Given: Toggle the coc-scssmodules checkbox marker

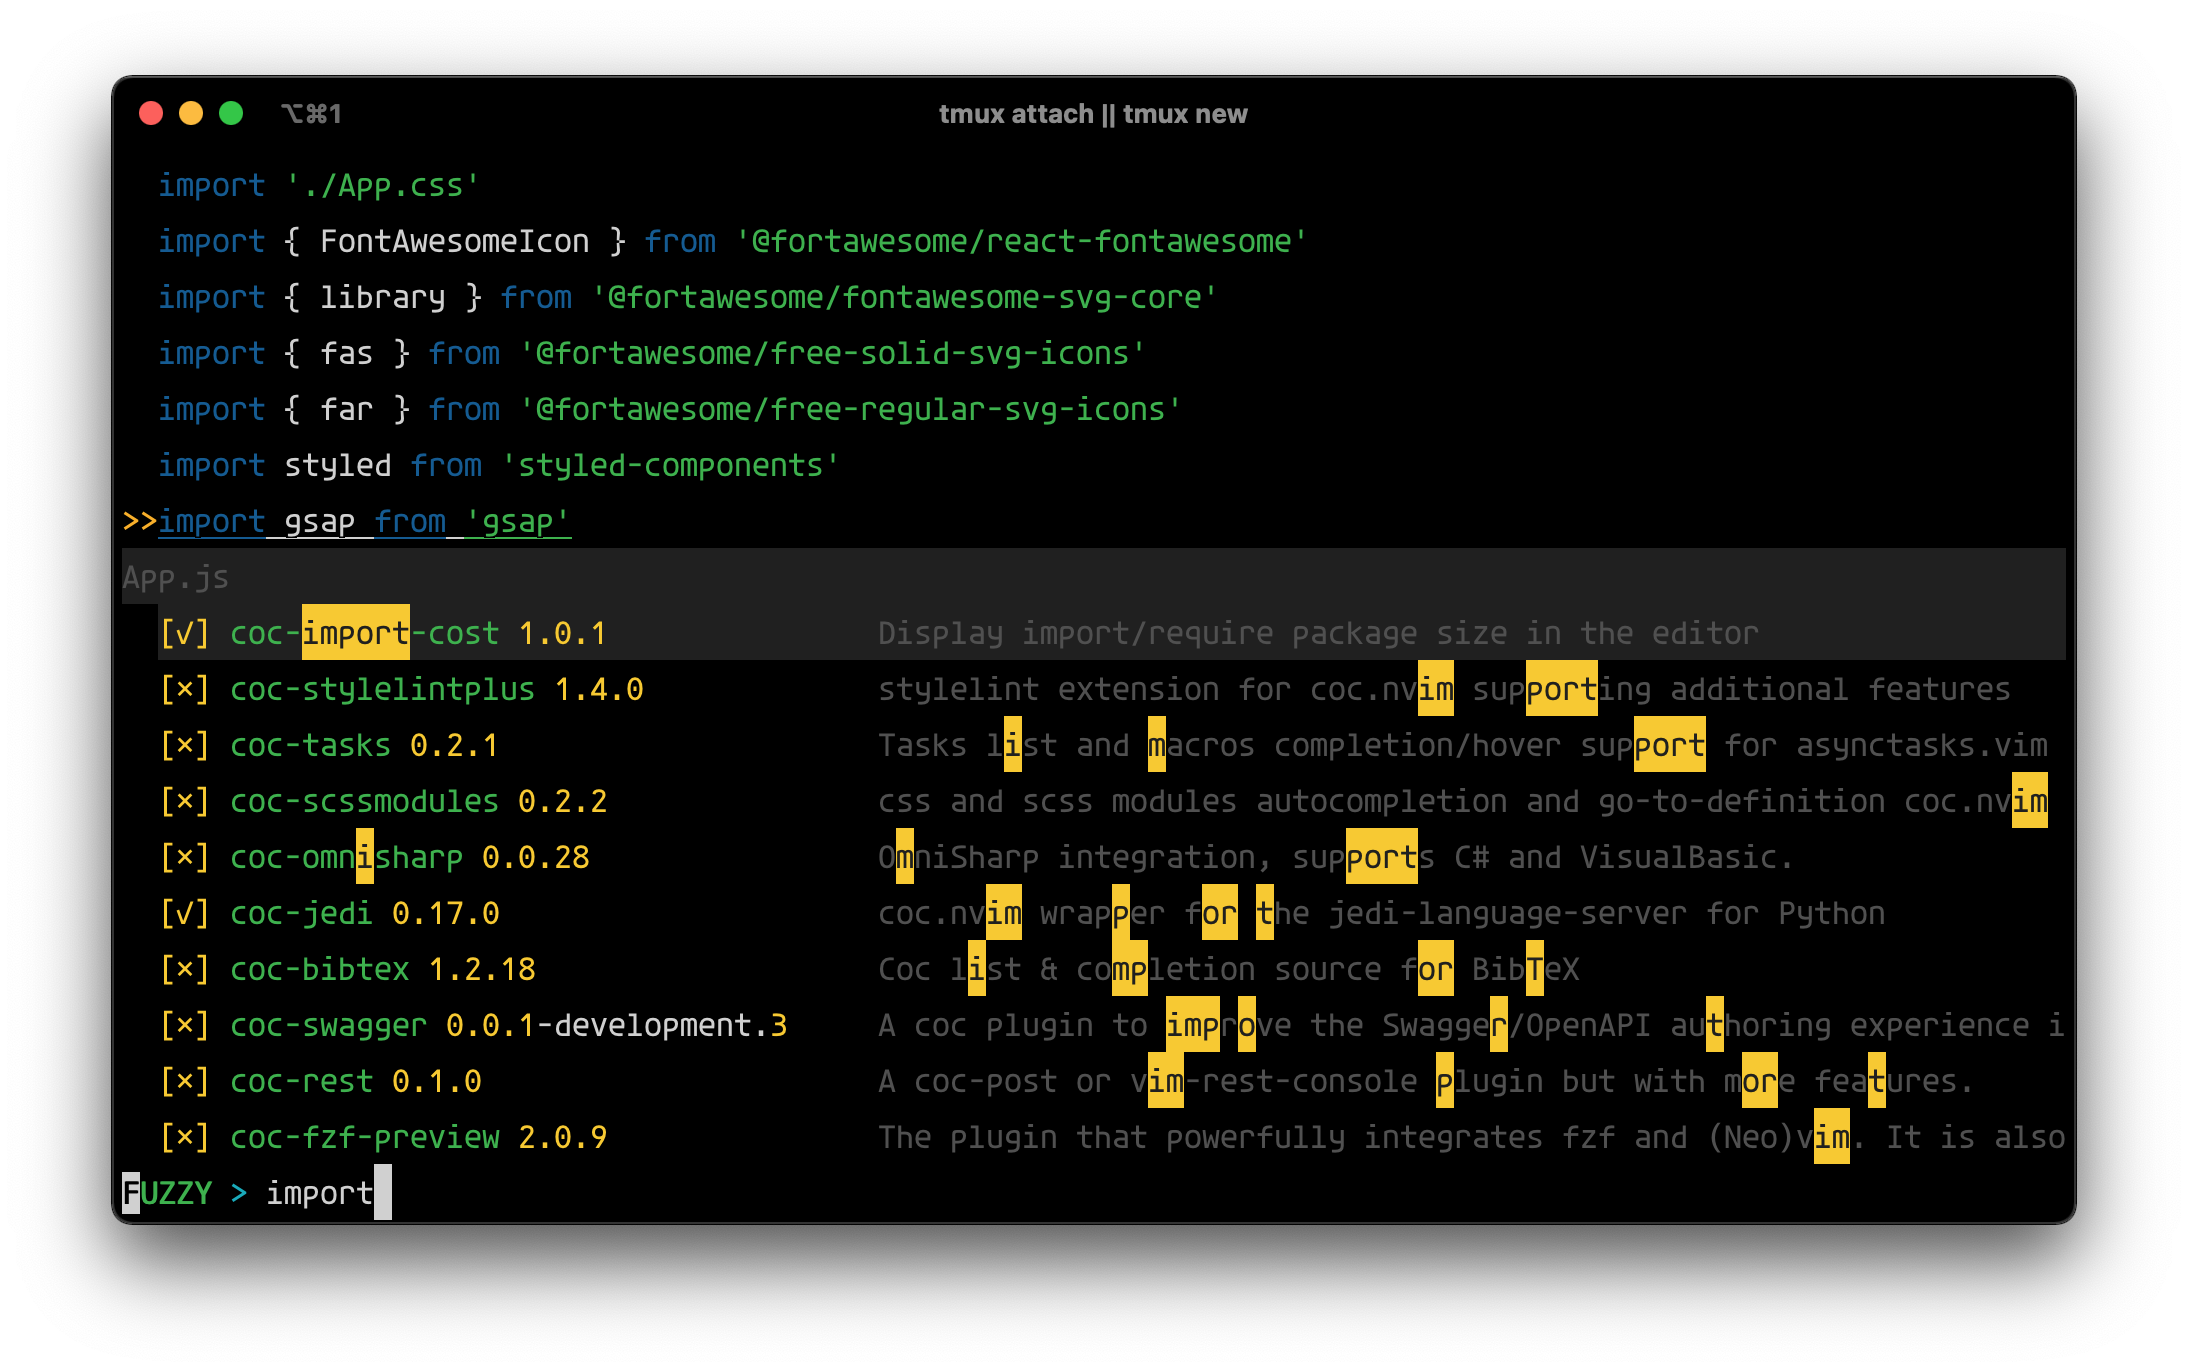Looking at the screenshot, I should pos(185,801).
